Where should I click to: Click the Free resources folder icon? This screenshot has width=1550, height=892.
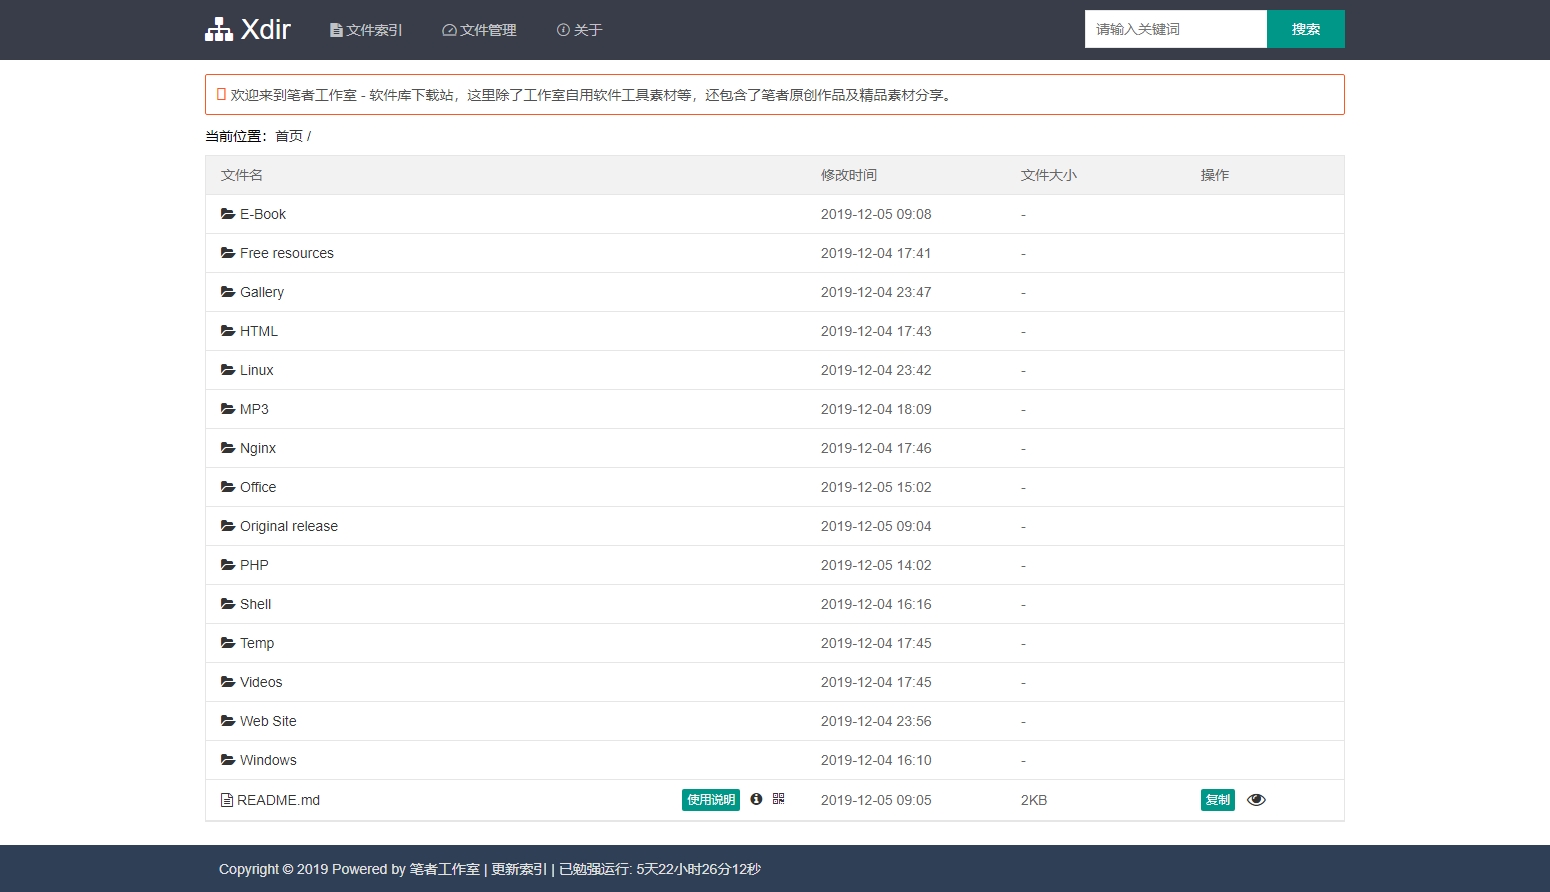click(x=228, y=253)
